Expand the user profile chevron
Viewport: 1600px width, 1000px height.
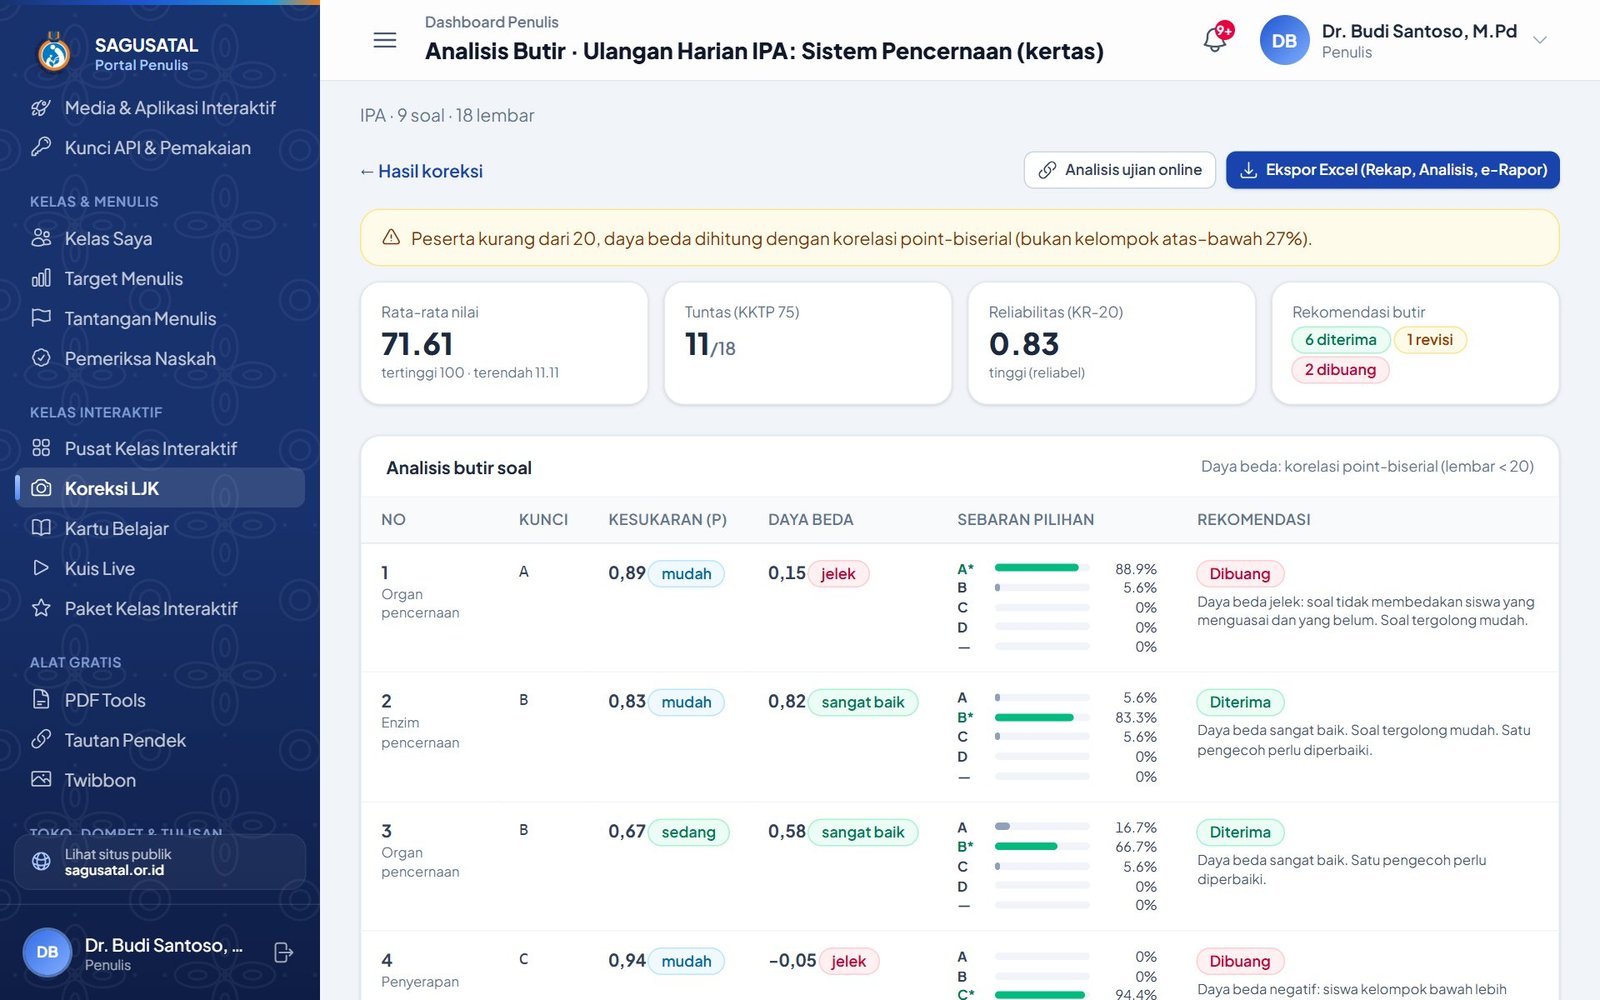coord(1540,40)
